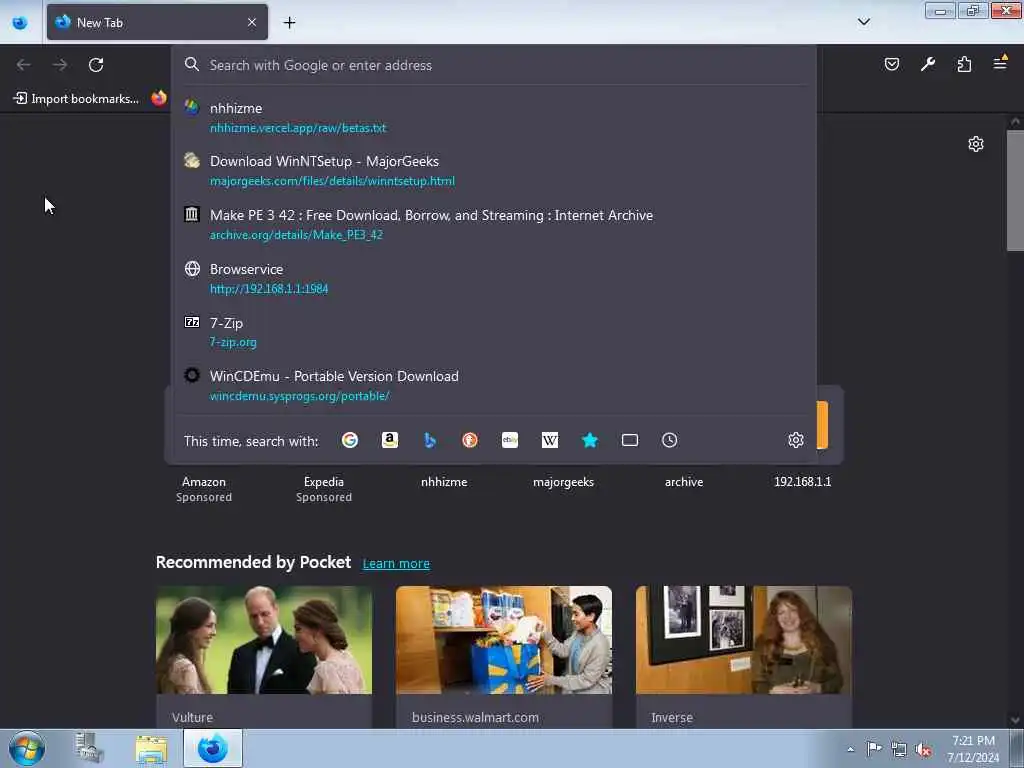This screenshot has height=768, width=1024.
Task: Open the application hamburger menu
Action: [x=1000, y=63]
